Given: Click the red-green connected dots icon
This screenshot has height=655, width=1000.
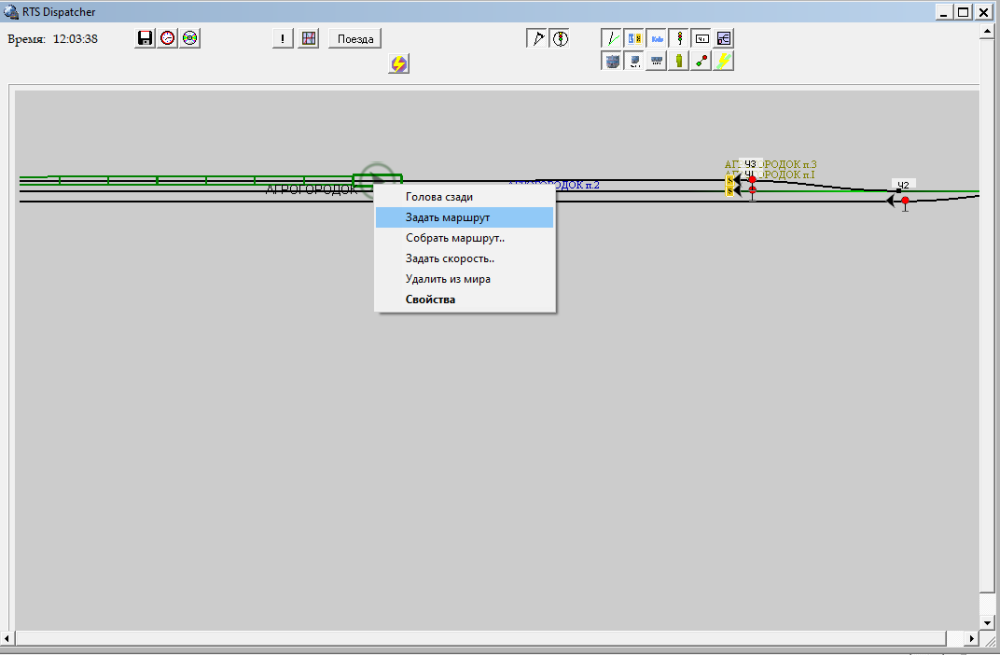Looking at the screenshot, I should tap(702, 61).
